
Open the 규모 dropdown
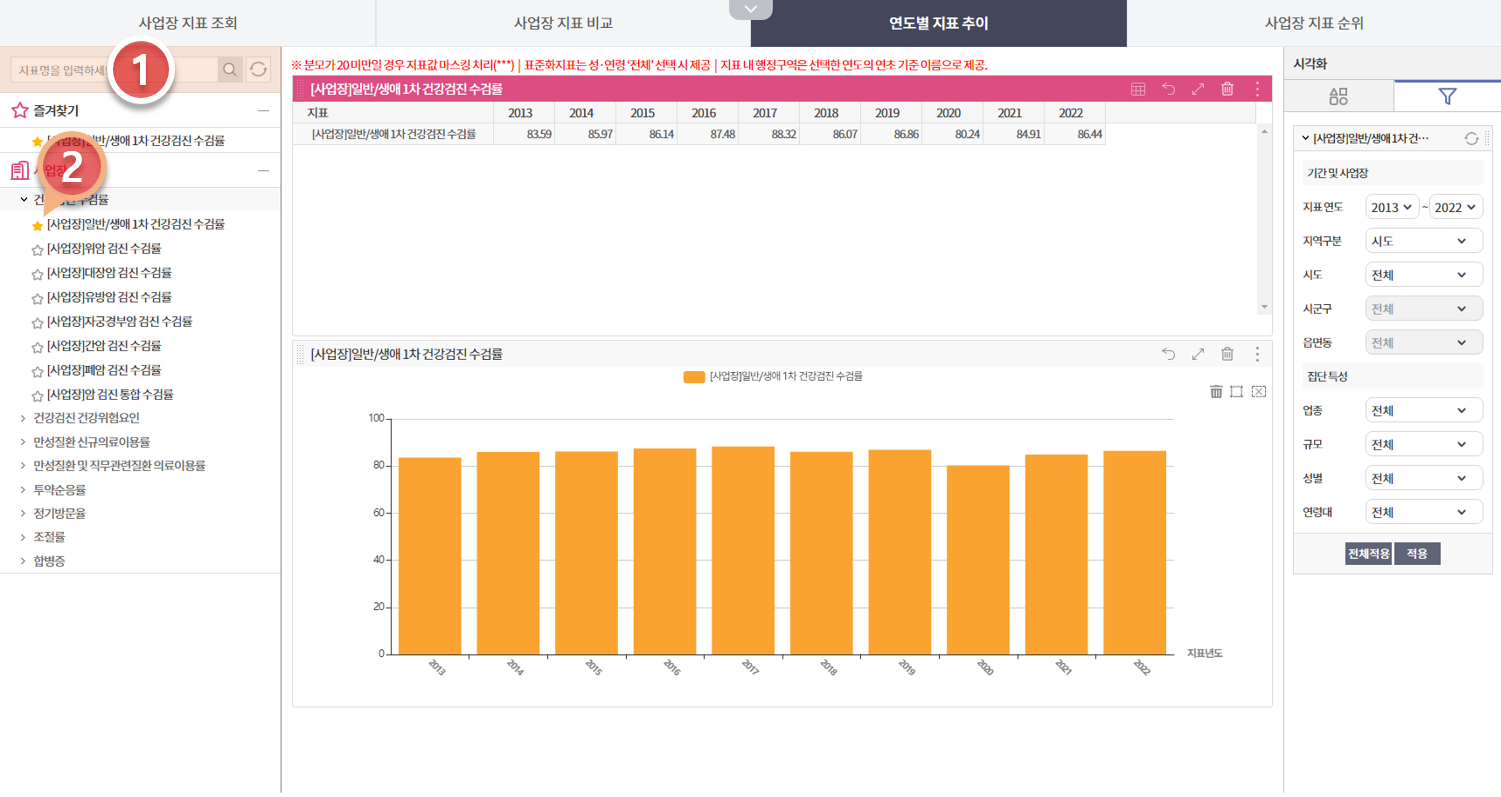point(1424,444)
